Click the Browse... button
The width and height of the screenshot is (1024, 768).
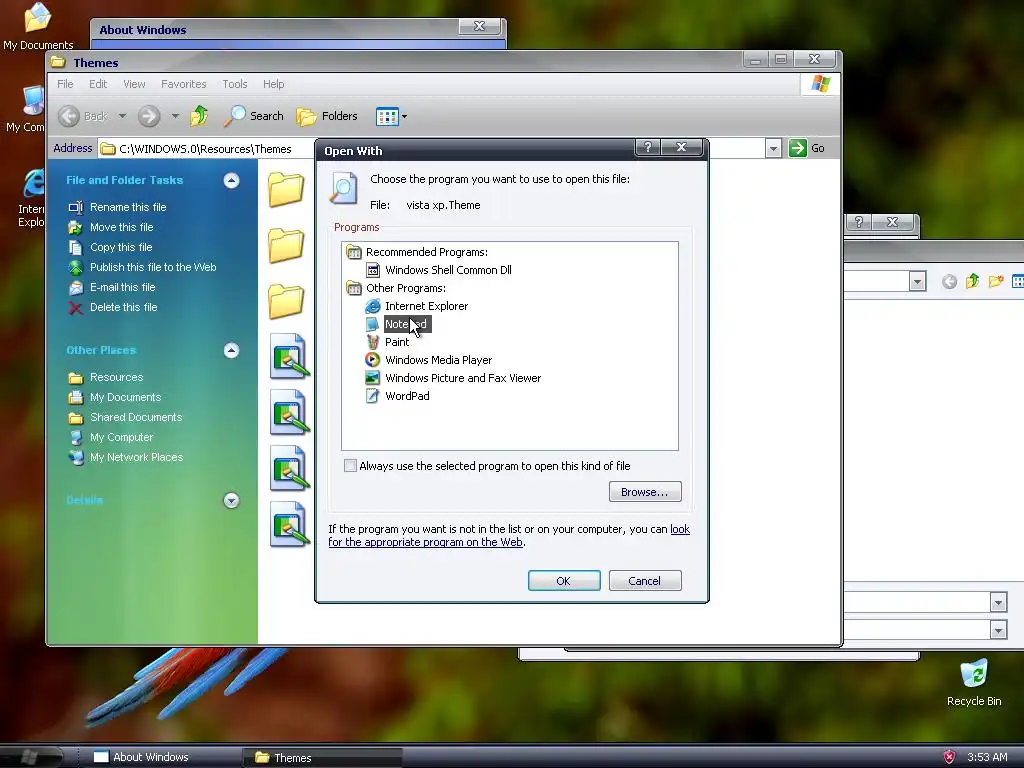tap(645, 492)
